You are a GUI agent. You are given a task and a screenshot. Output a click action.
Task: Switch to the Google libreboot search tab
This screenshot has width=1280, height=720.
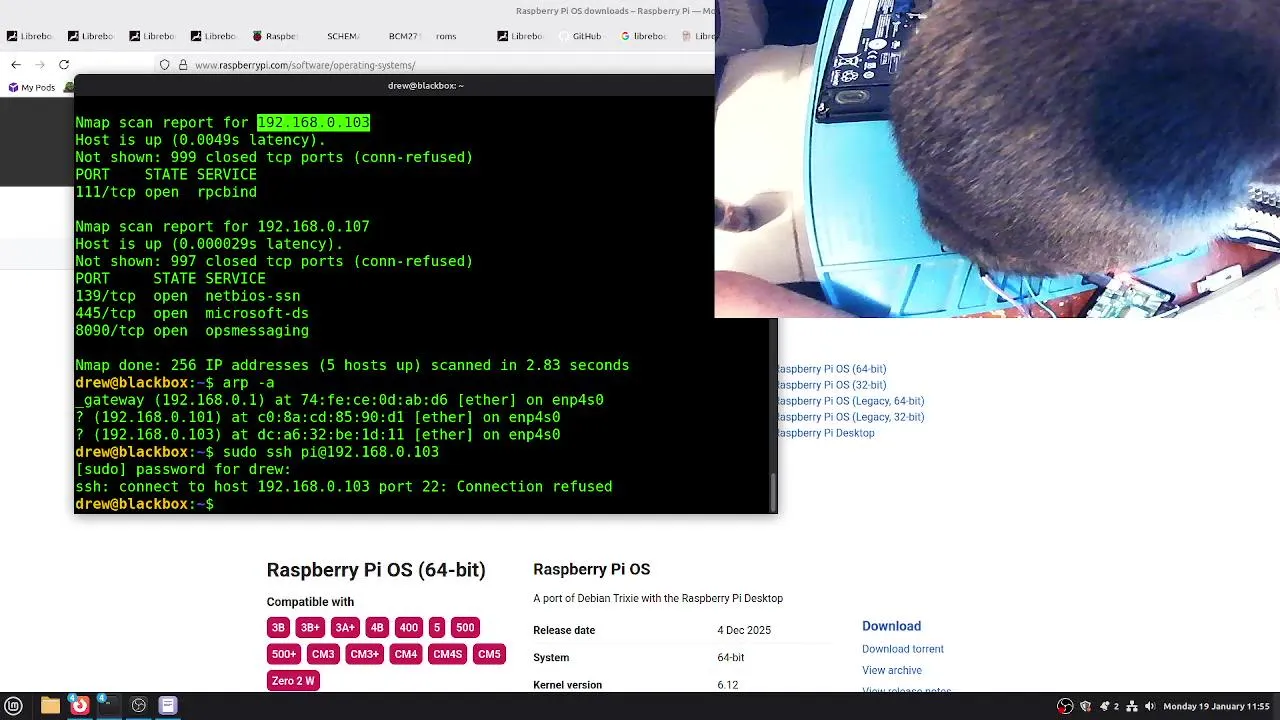[642, 36]
